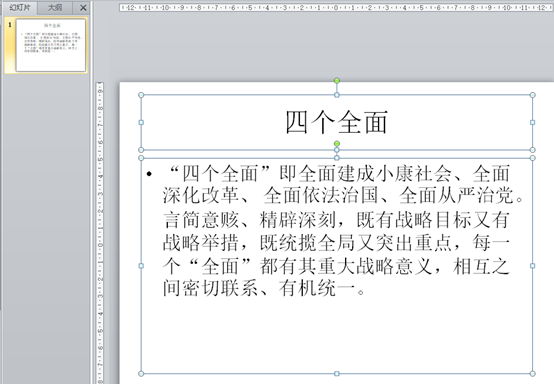Click the green rotation handle of body text box

coord(337,144)
